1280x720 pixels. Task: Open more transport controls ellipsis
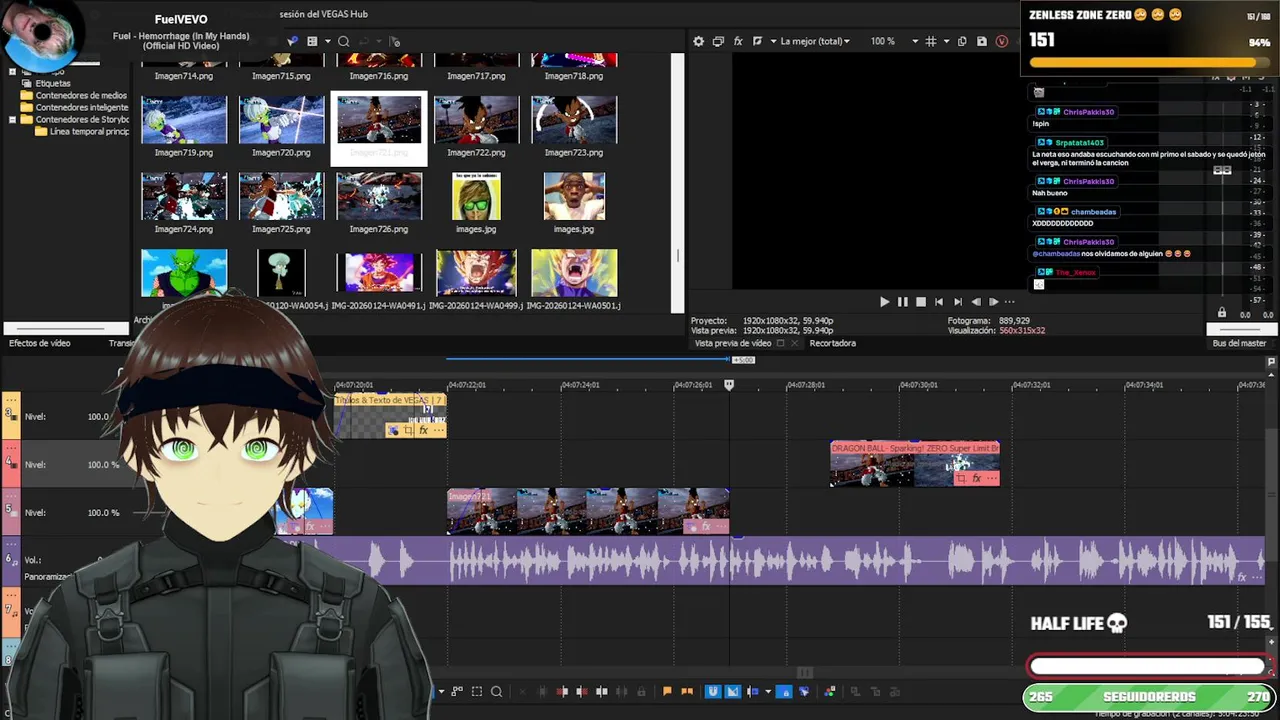pyautogui.click(x=1009, y=301)
